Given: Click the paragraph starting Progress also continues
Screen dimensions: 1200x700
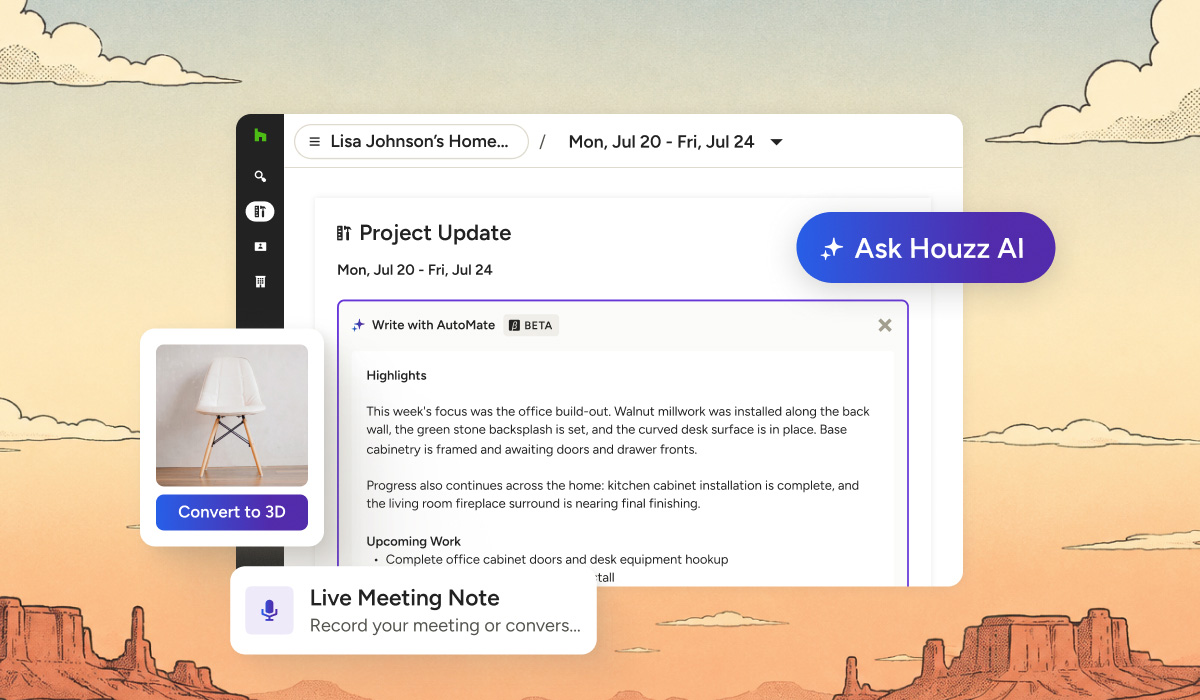Looking at the screenshot, I should tap(612, 494).
